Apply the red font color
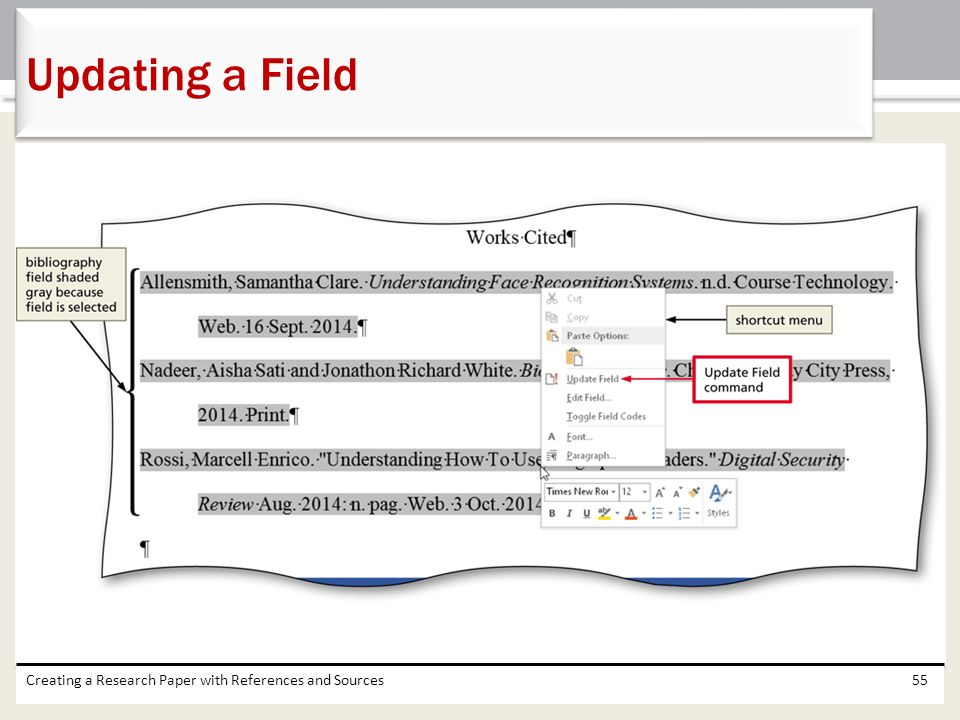 click(631, 513)
